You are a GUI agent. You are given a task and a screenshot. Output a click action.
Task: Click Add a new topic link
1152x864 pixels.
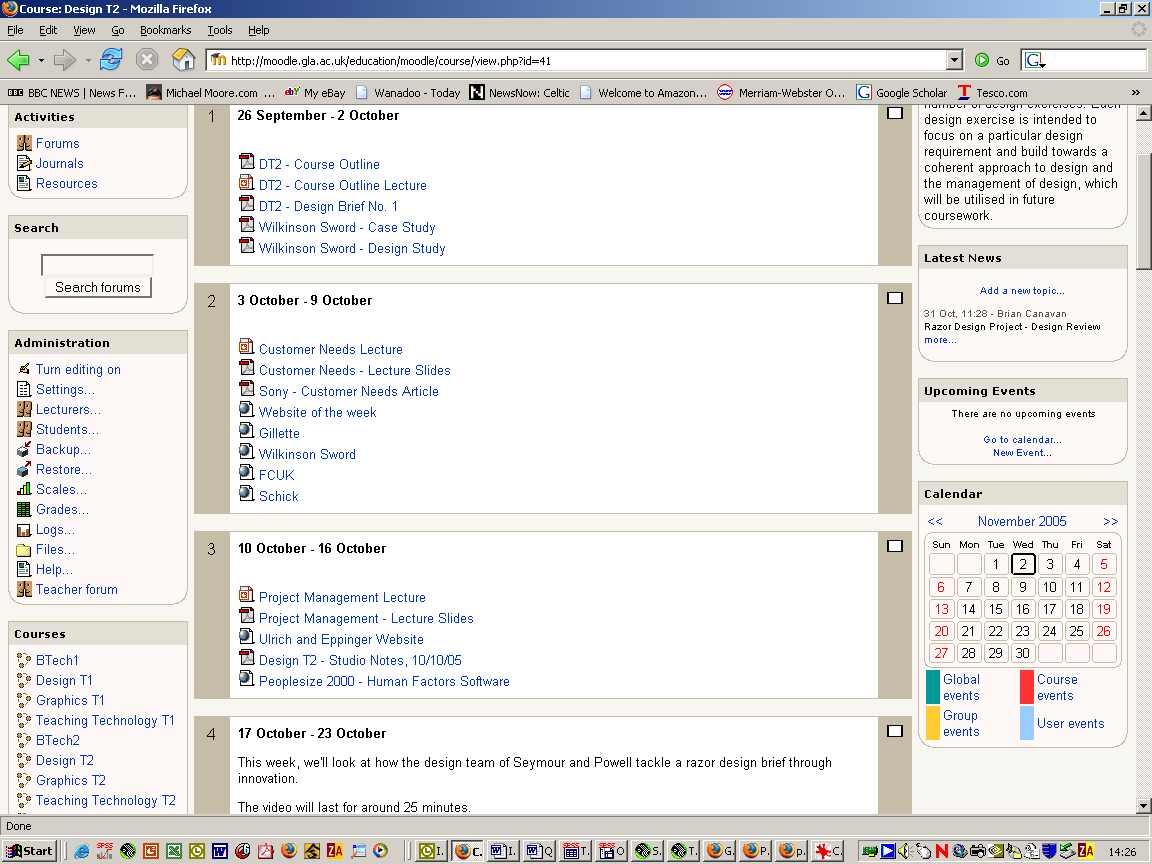coord(1022,290)
